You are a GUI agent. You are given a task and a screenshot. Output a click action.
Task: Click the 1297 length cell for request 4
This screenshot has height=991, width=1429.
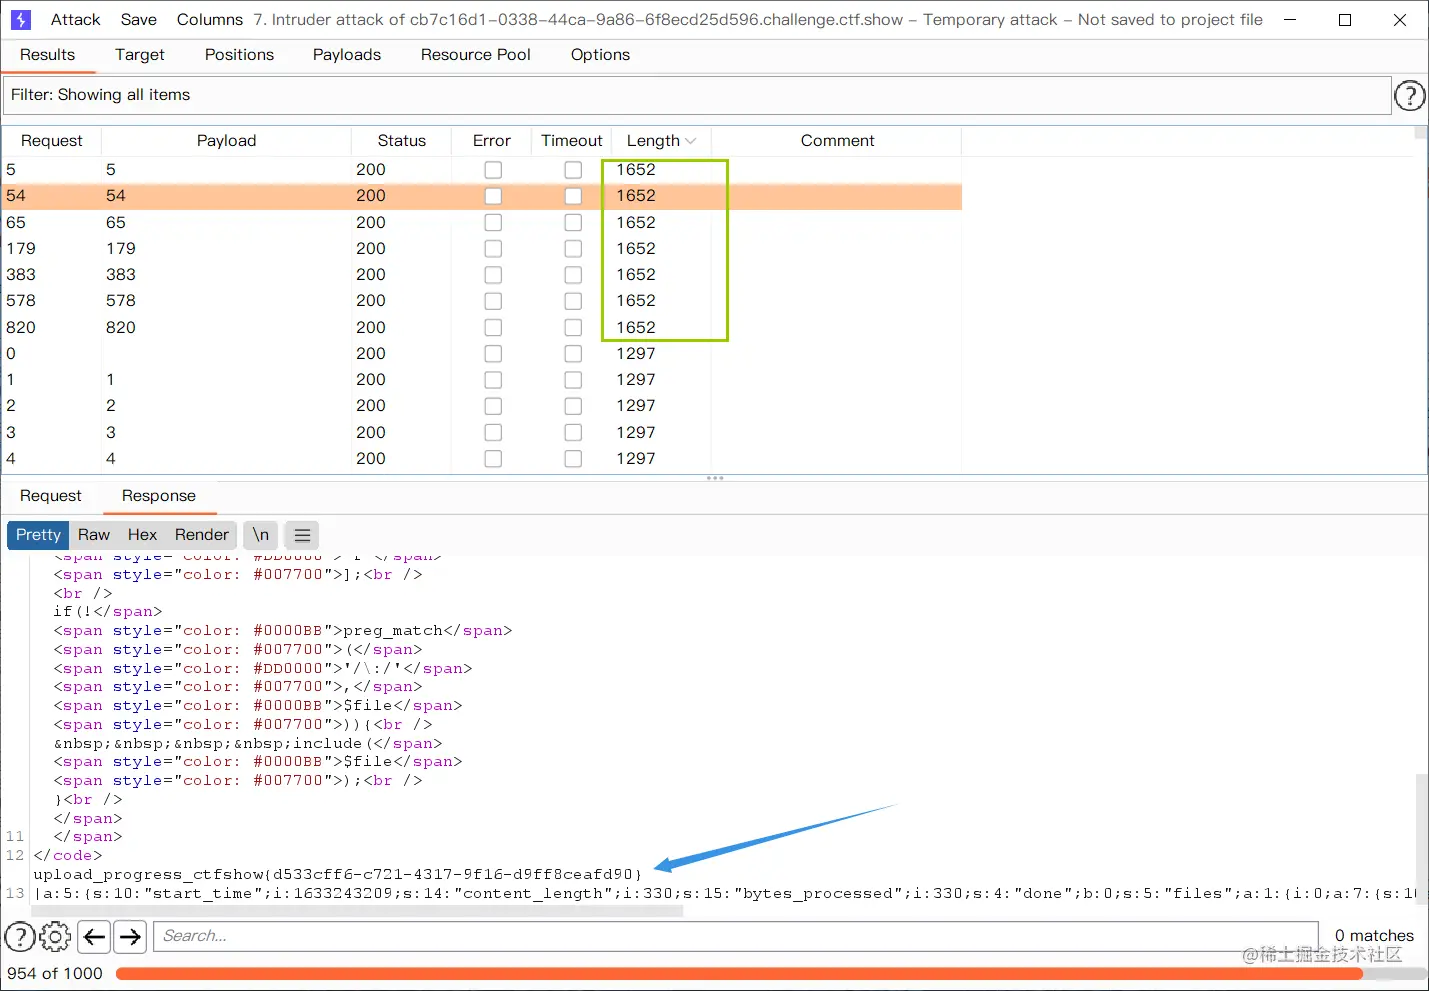click(636, 459)
